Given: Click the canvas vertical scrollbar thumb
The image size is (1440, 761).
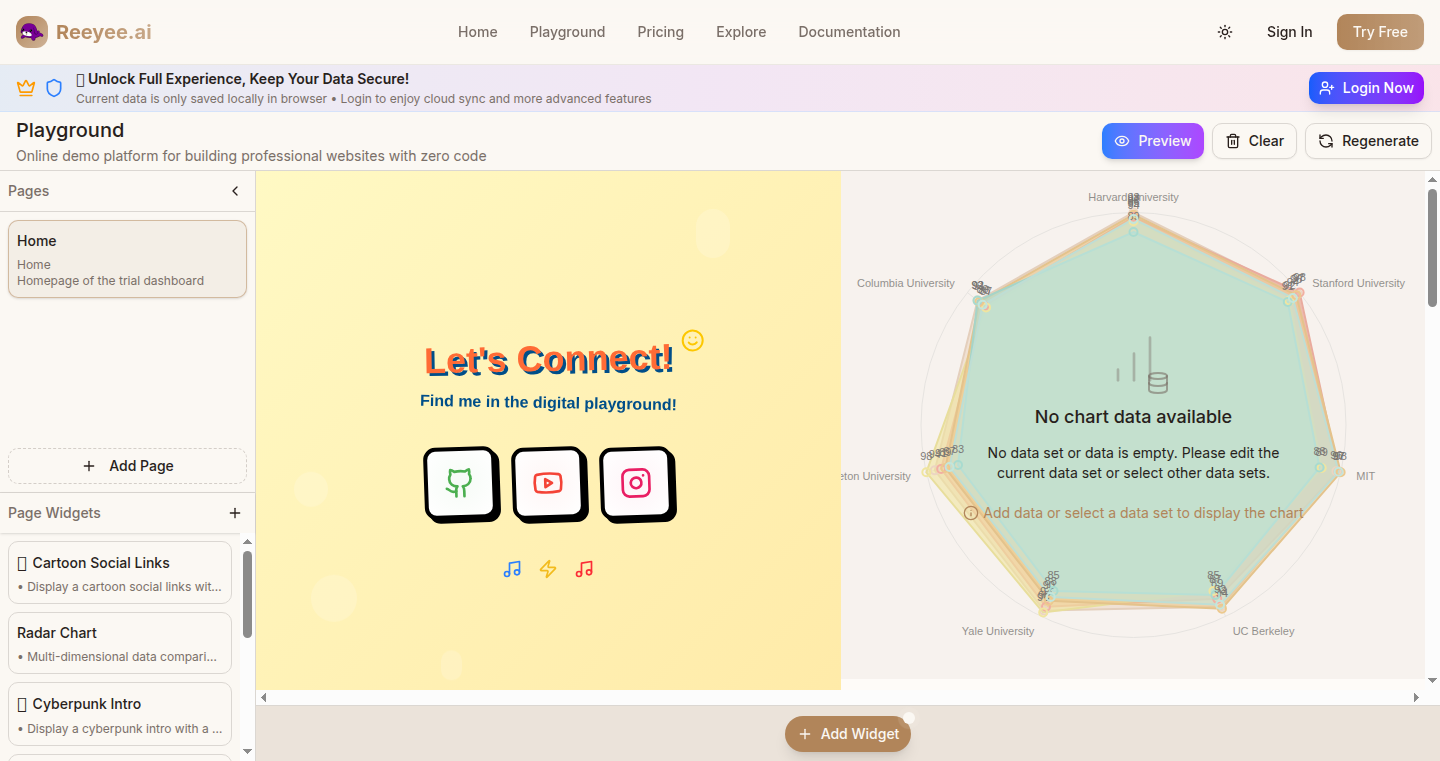Looking at the screenshot, I should [x=1432, y=247].
